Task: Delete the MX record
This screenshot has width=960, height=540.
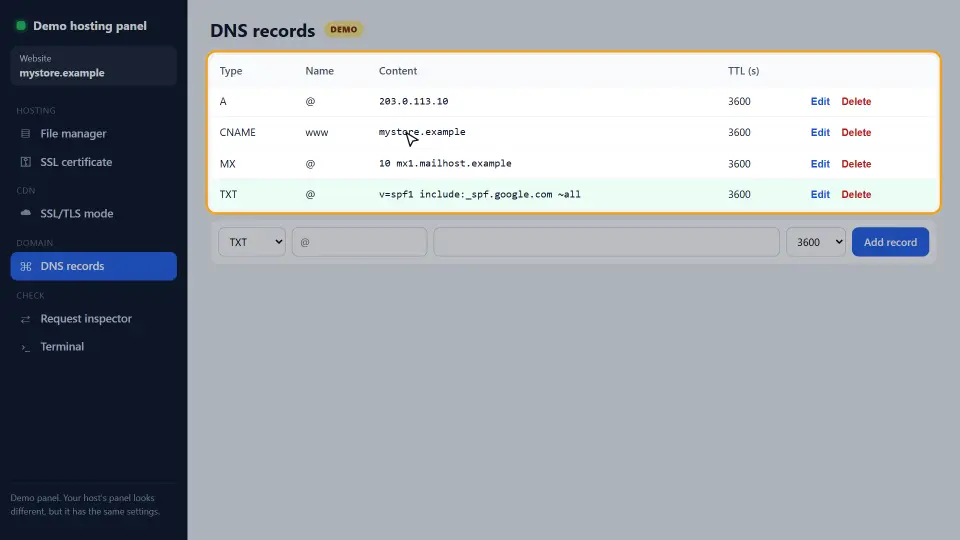Action: click(856, 163)
